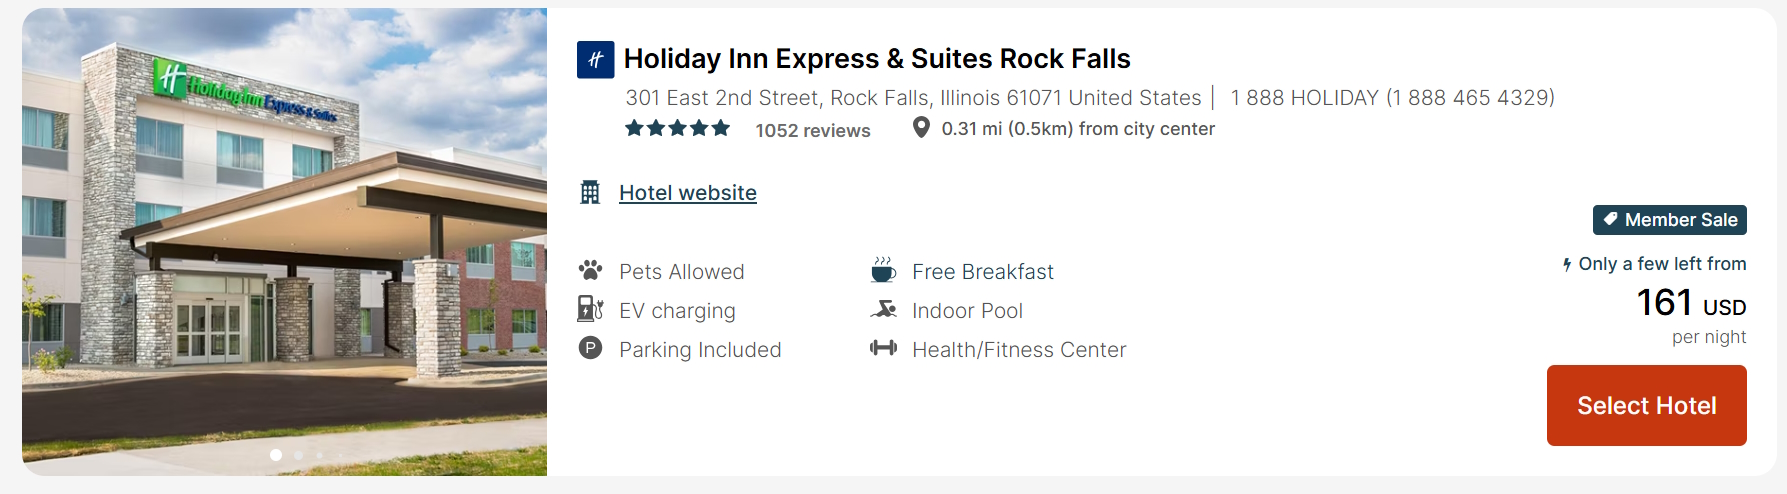Click the swimmer Indoor Pool icon
The height and width of the screenshot is (494, 1787).
click(883, 309)
